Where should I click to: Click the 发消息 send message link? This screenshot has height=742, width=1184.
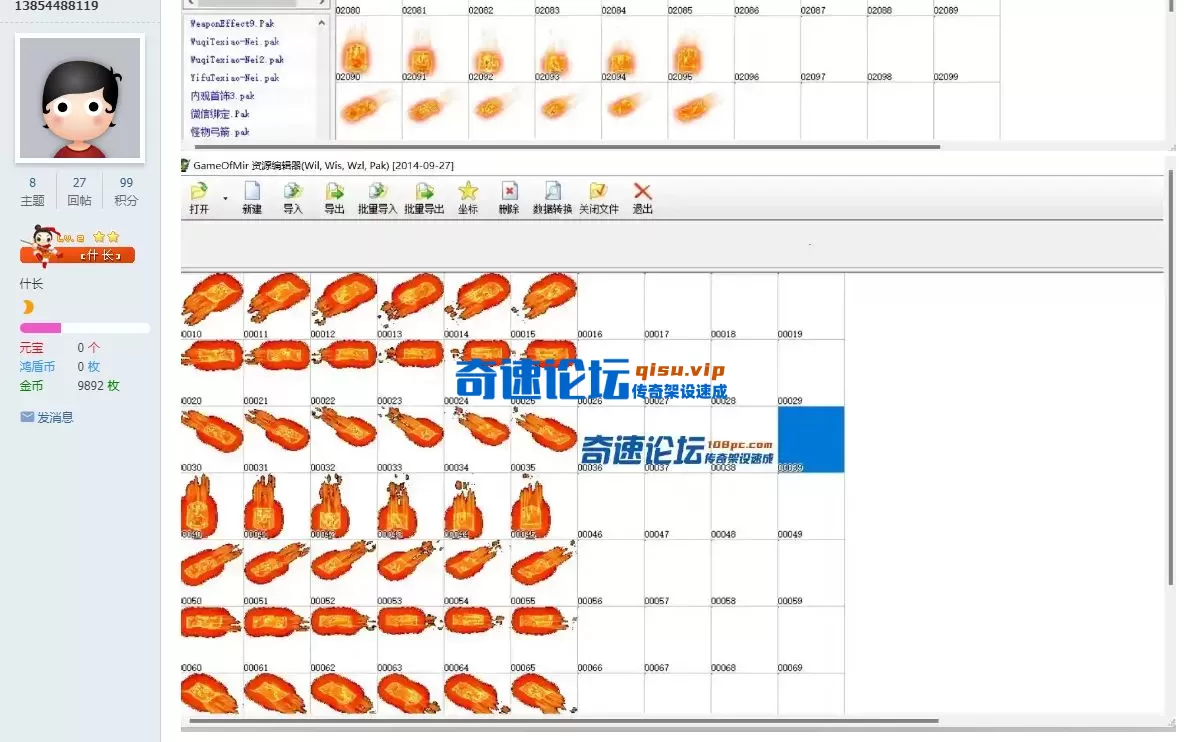(45, 417)
